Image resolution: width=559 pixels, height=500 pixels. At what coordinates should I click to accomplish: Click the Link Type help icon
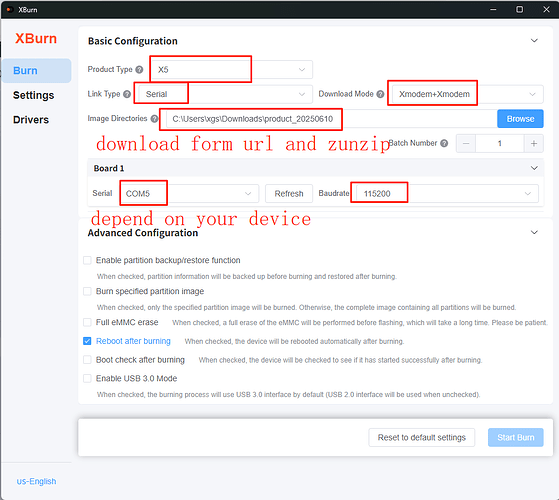(x=127, y=94)
